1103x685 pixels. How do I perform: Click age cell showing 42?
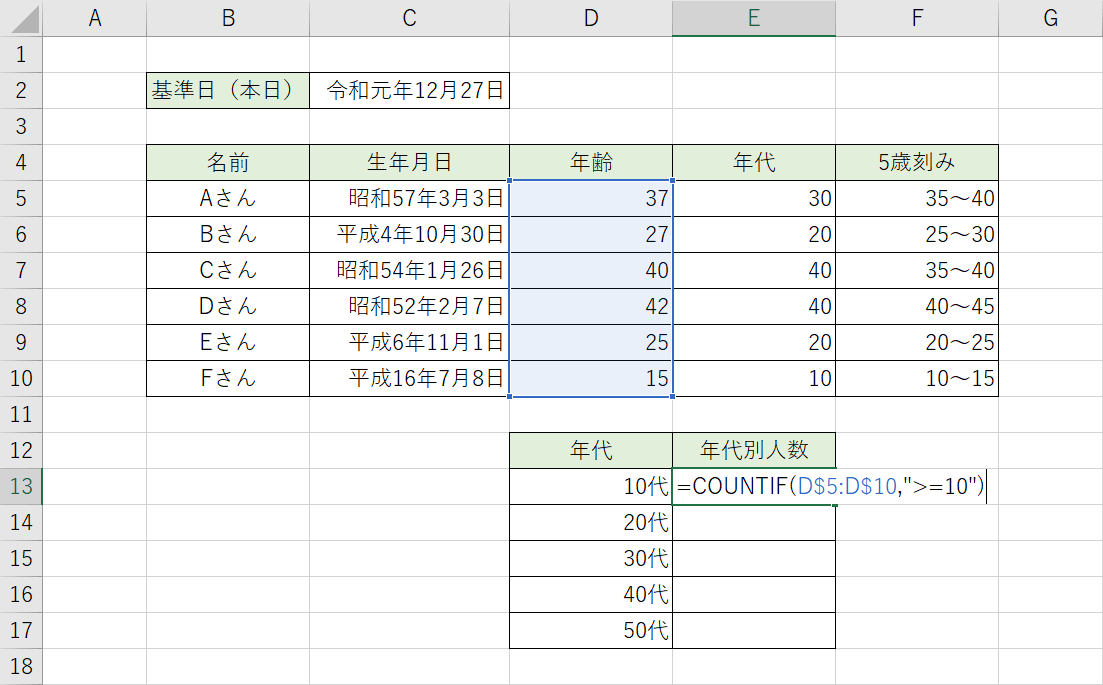click(591, 306)
